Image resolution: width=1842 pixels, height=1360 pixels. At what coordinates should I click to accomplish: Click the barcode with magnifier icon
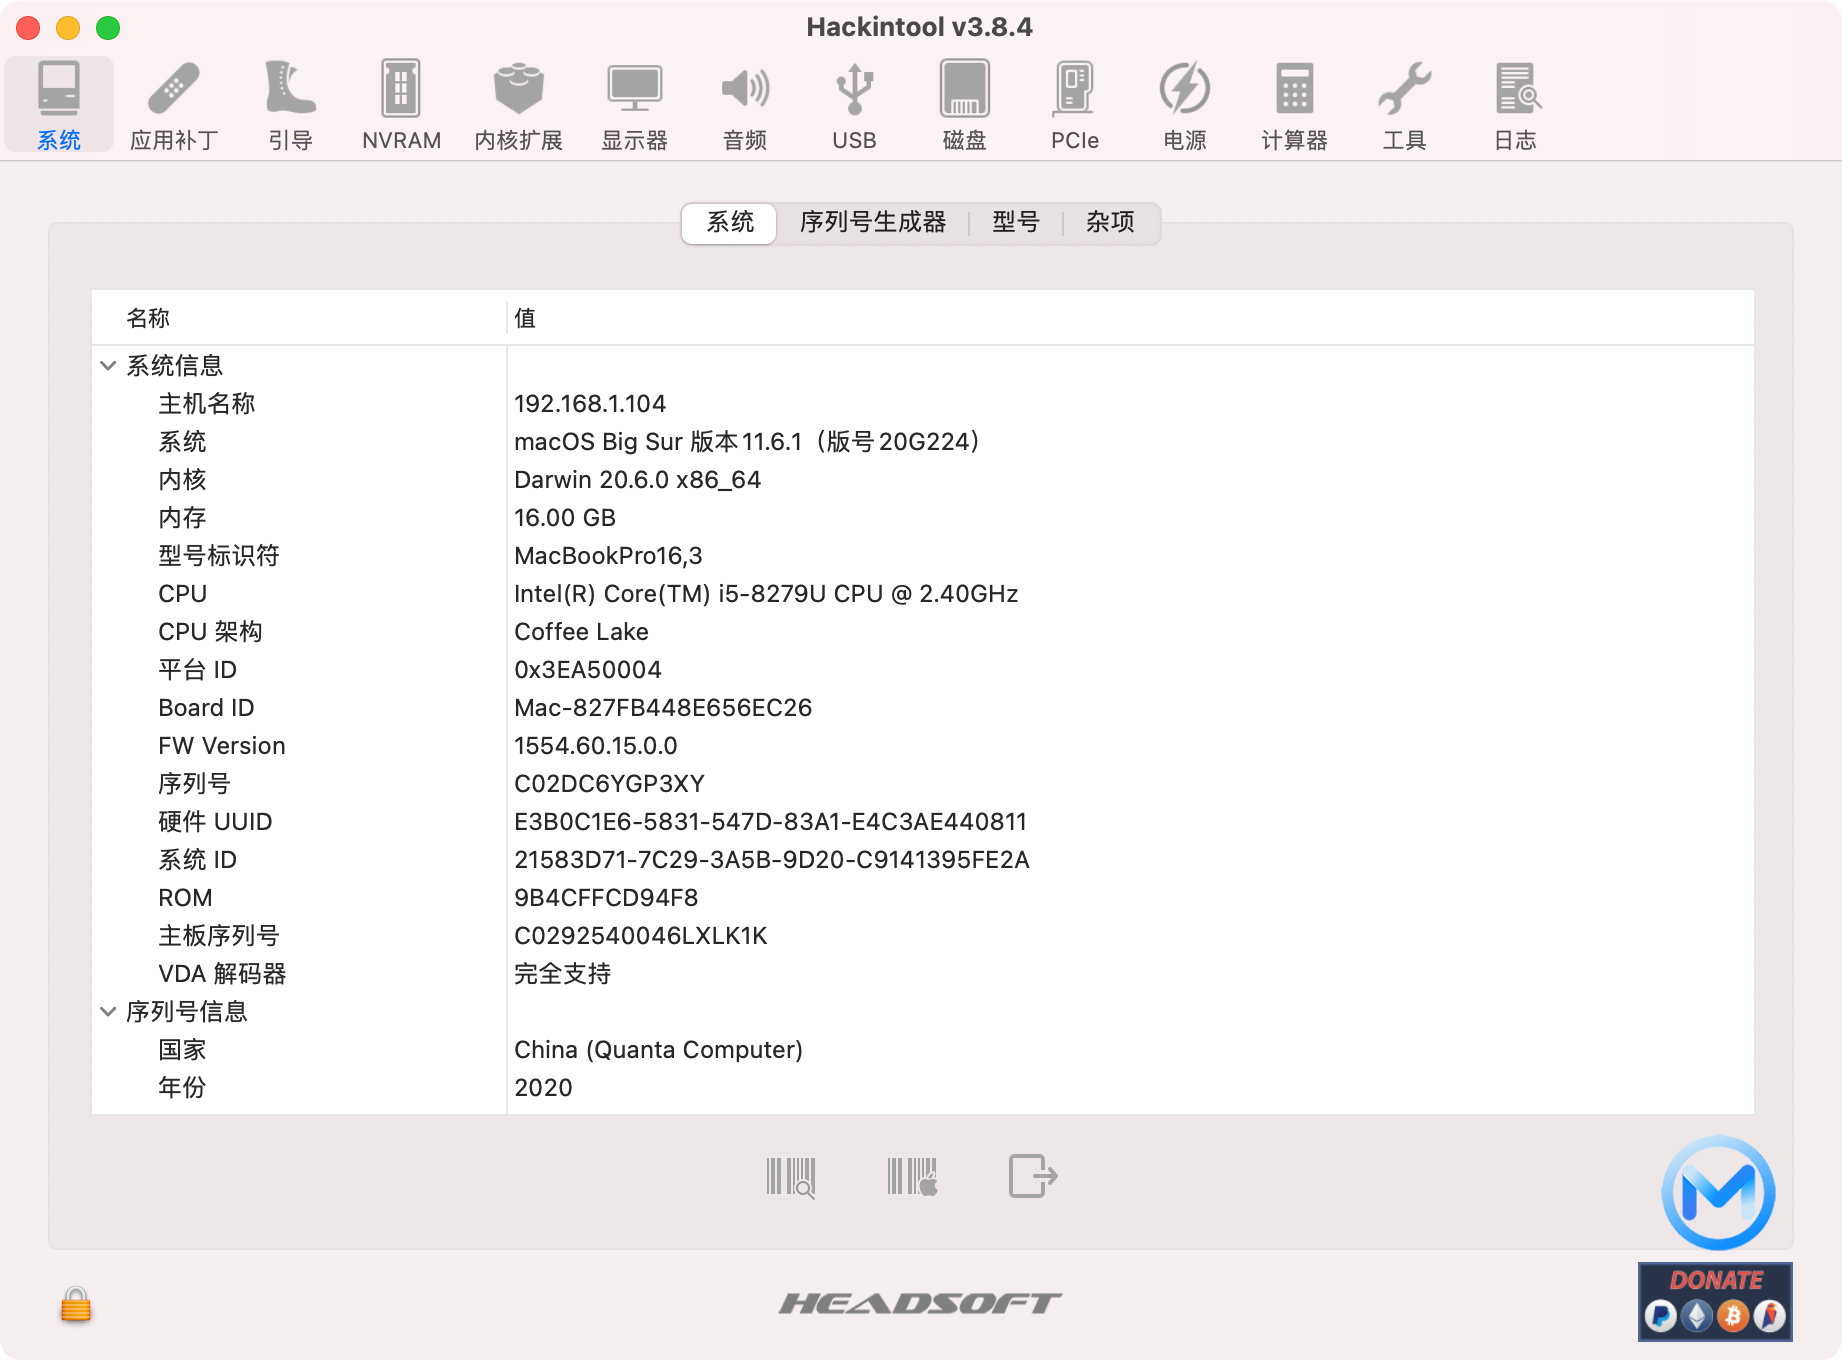791,1177
